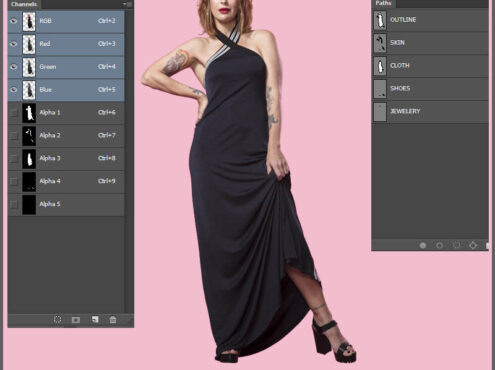
Task: Enable visibility for Alpha 3 channel
Action: pyautogui.click(x=14, y=158)
